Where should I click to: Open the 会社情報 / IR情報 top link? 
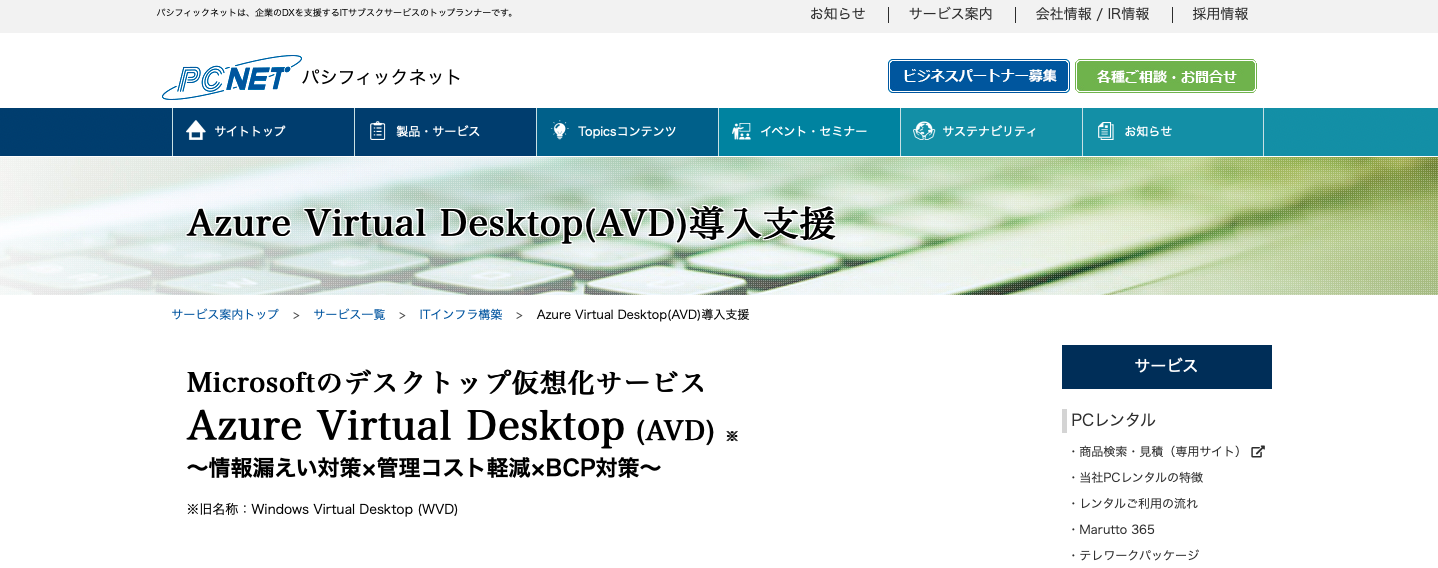[x=1092, y=14]
